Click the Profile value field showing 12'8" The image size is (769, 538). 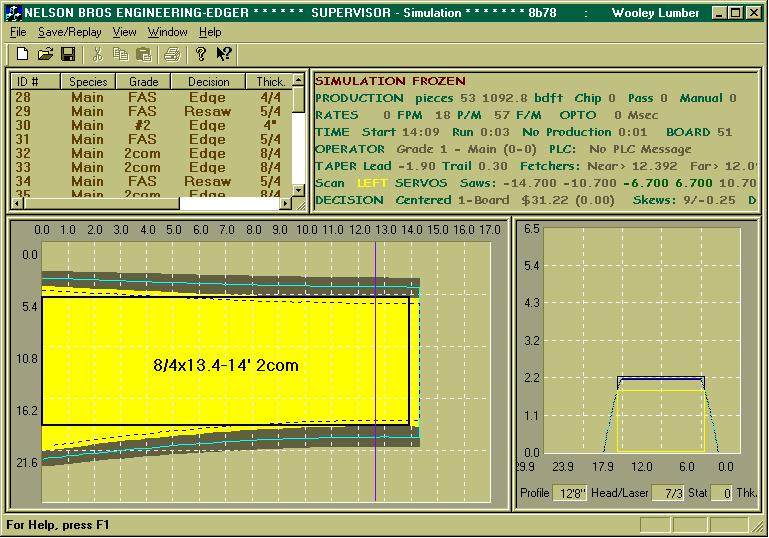[x=571, y=493]
